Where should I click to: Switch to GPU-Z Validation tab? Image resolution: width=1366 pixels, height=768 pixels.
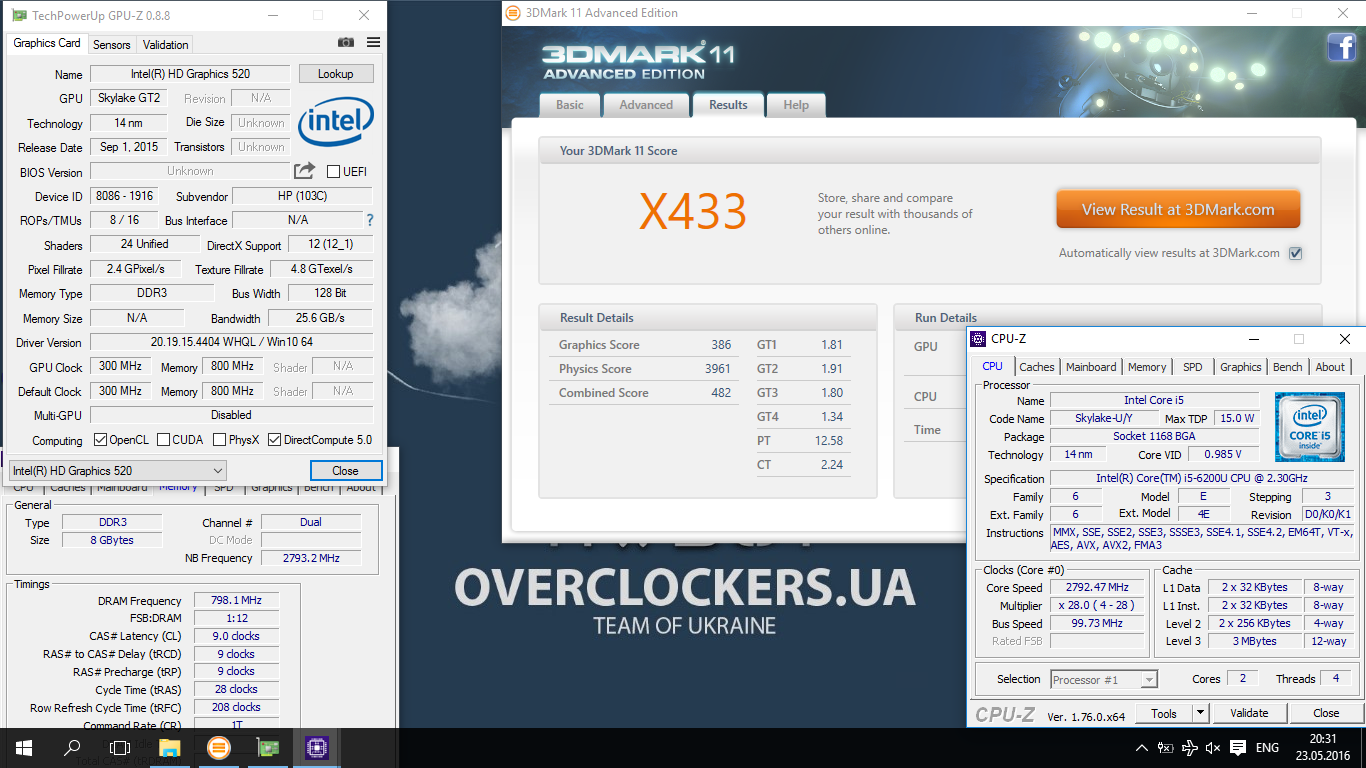(x=166, y=44)
